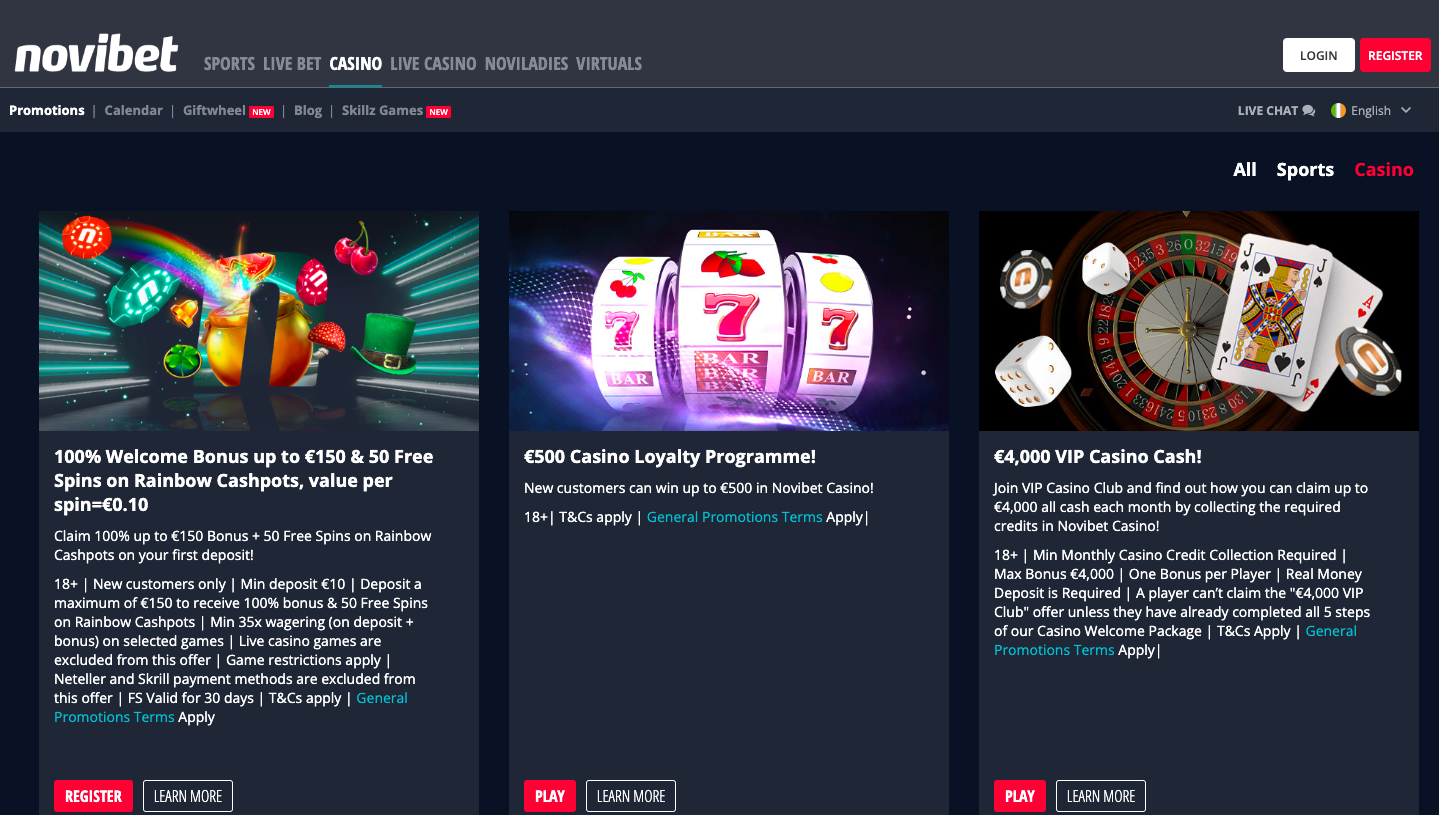This screenshot has height=815, width=1439.
Task: Click the Login button
Action: pos(1318,55)
